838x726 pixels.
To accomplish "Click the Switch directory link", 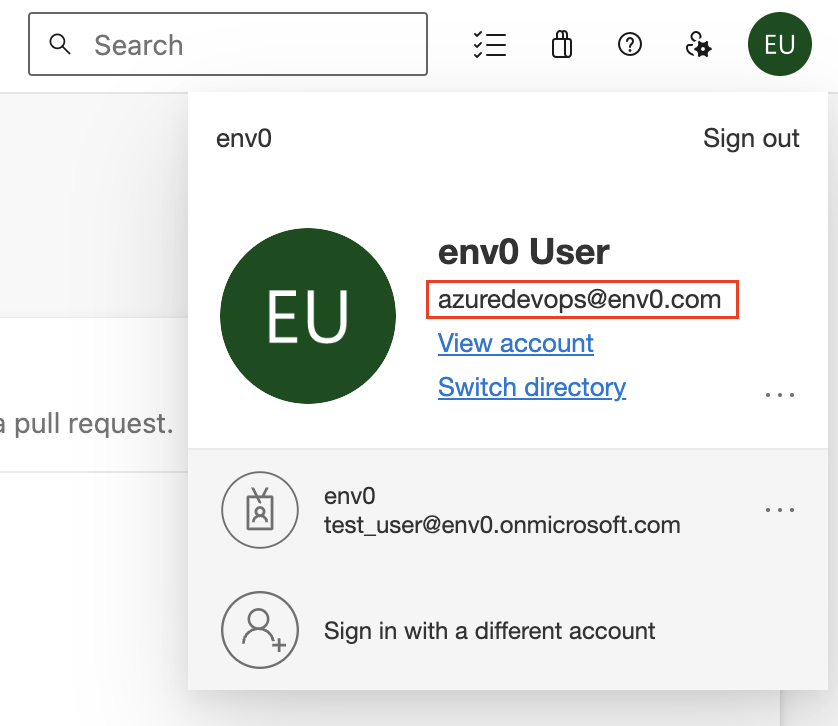I will click(x=532, y=387).
